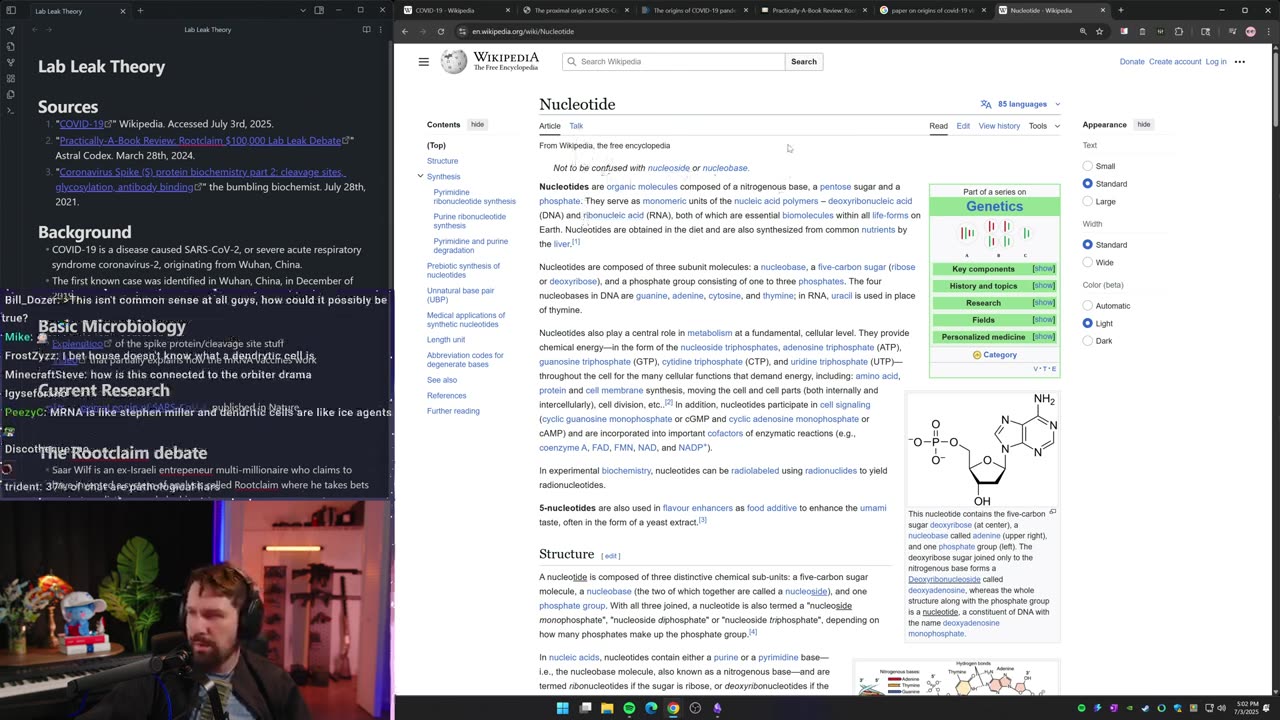Show Key components in Genetics box
Viewport: 1280px width, 720px height.
pyautogui.click(x=1043, y=269)
